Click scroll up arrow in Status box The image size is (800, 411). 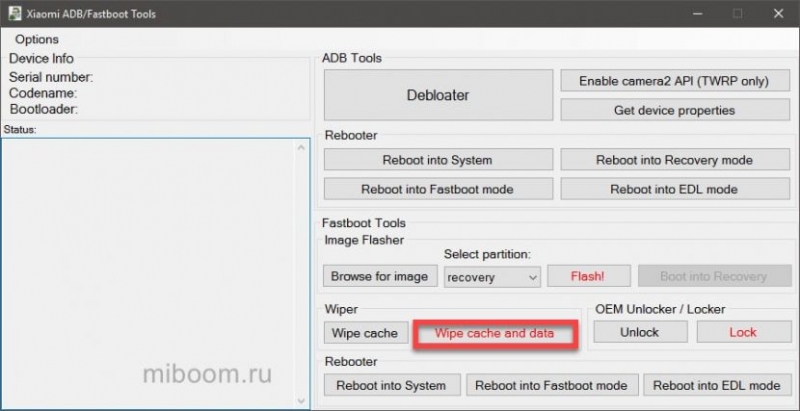(301, 148)
